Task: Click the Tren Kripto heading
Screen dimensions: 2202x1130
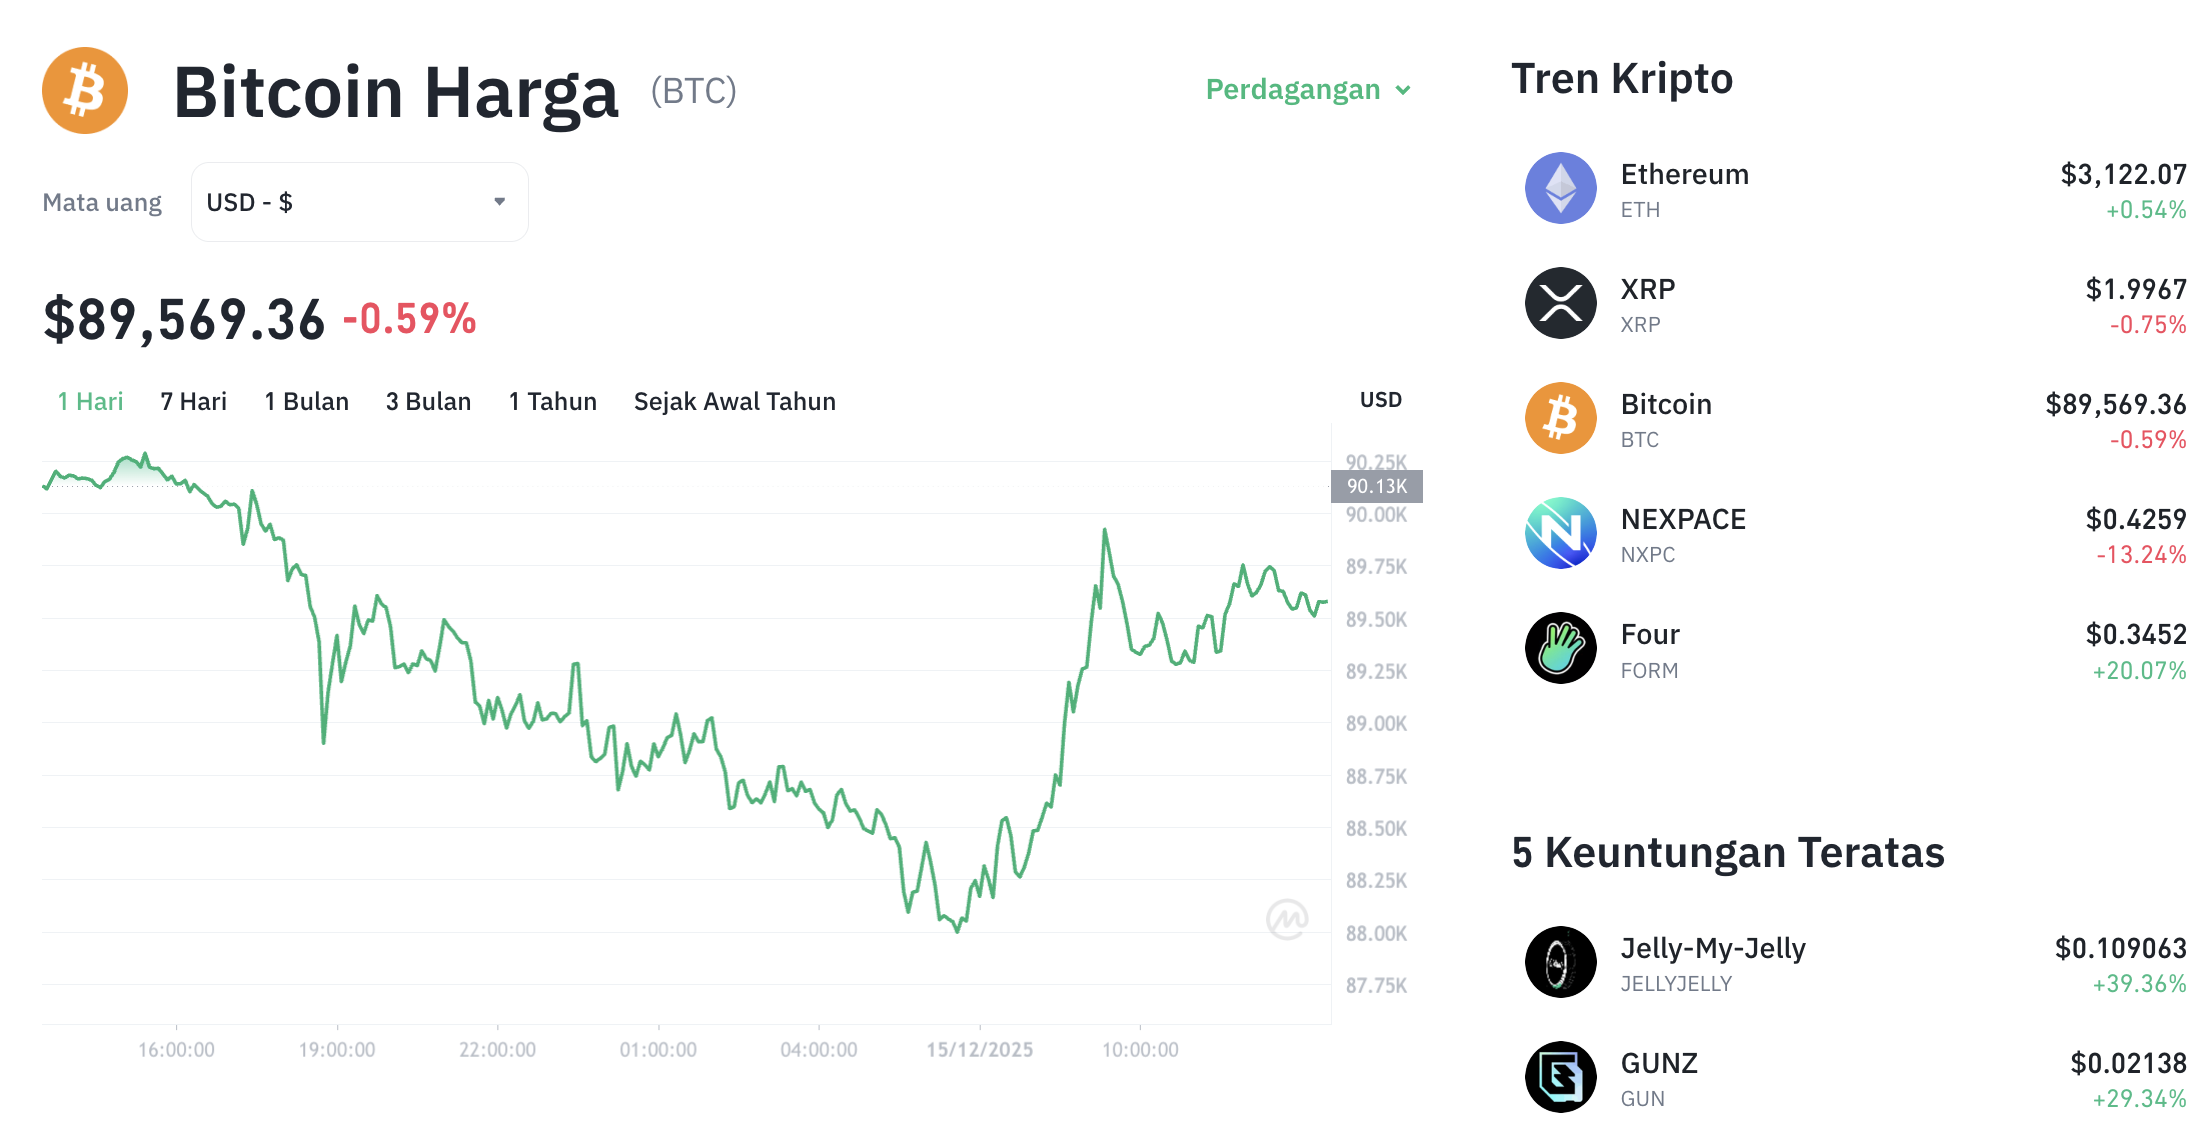Action: (1622, 78)
